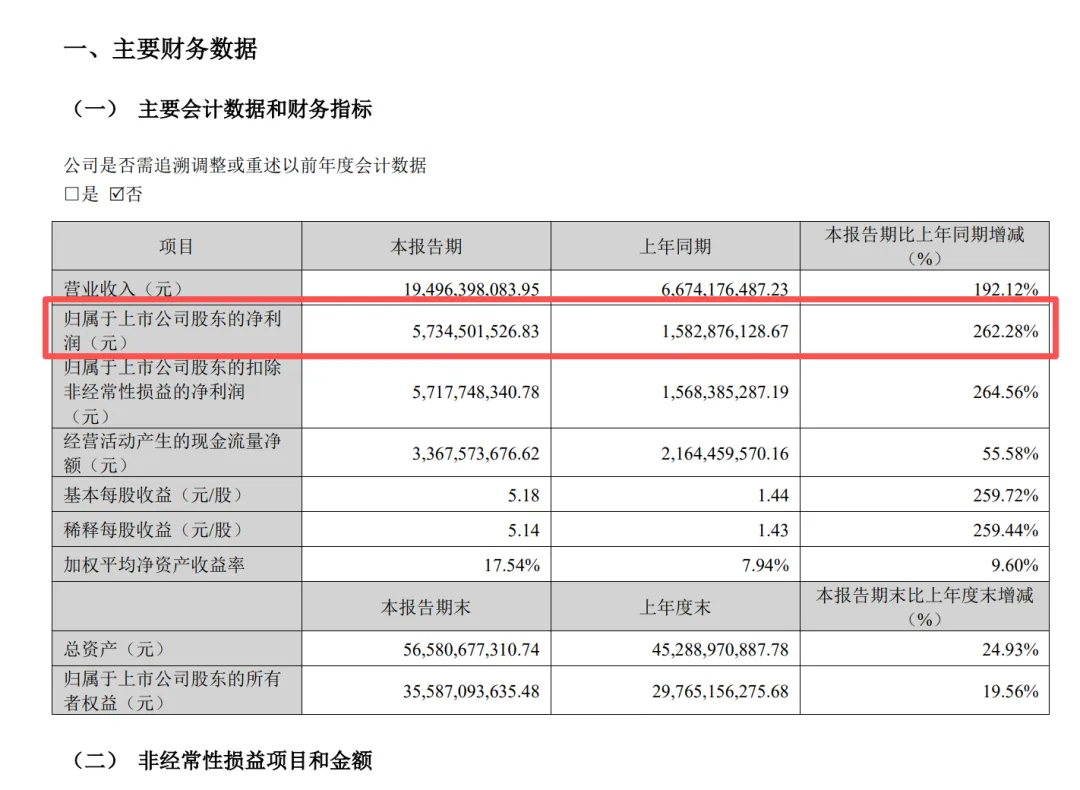Click the growth percentage 262.28%
The width and height of the screenshot is (1080, 790).
[1007, 331]
